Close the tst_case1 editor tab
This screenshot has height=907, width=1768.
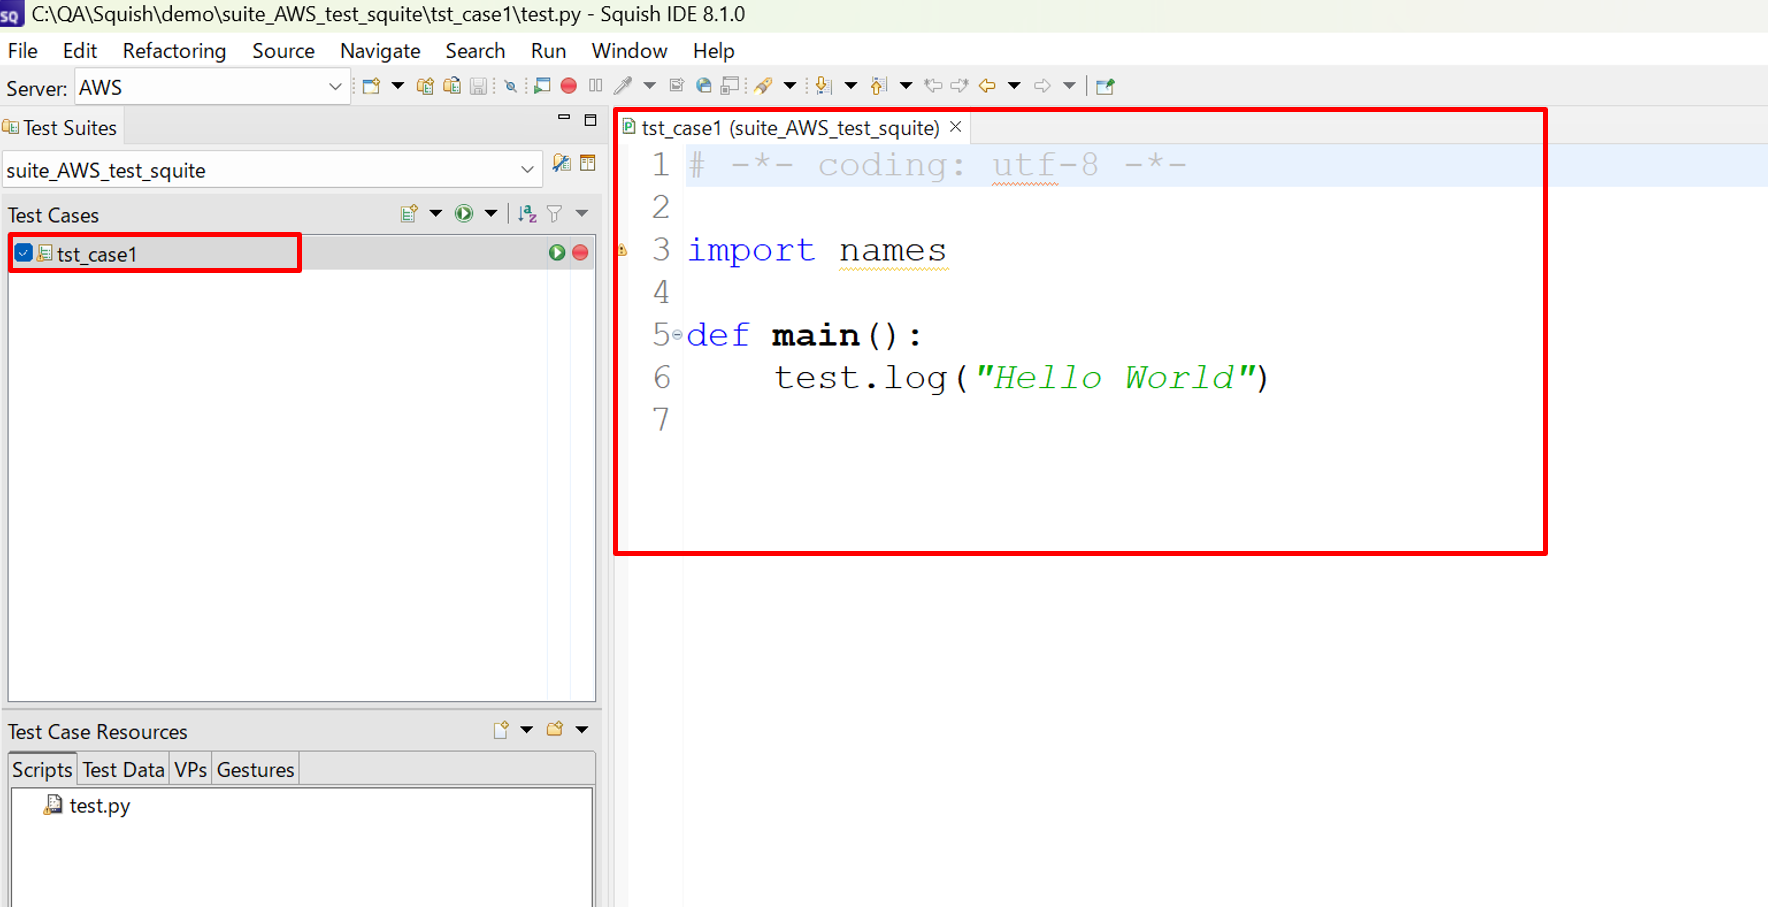click(x=956, y=127)
